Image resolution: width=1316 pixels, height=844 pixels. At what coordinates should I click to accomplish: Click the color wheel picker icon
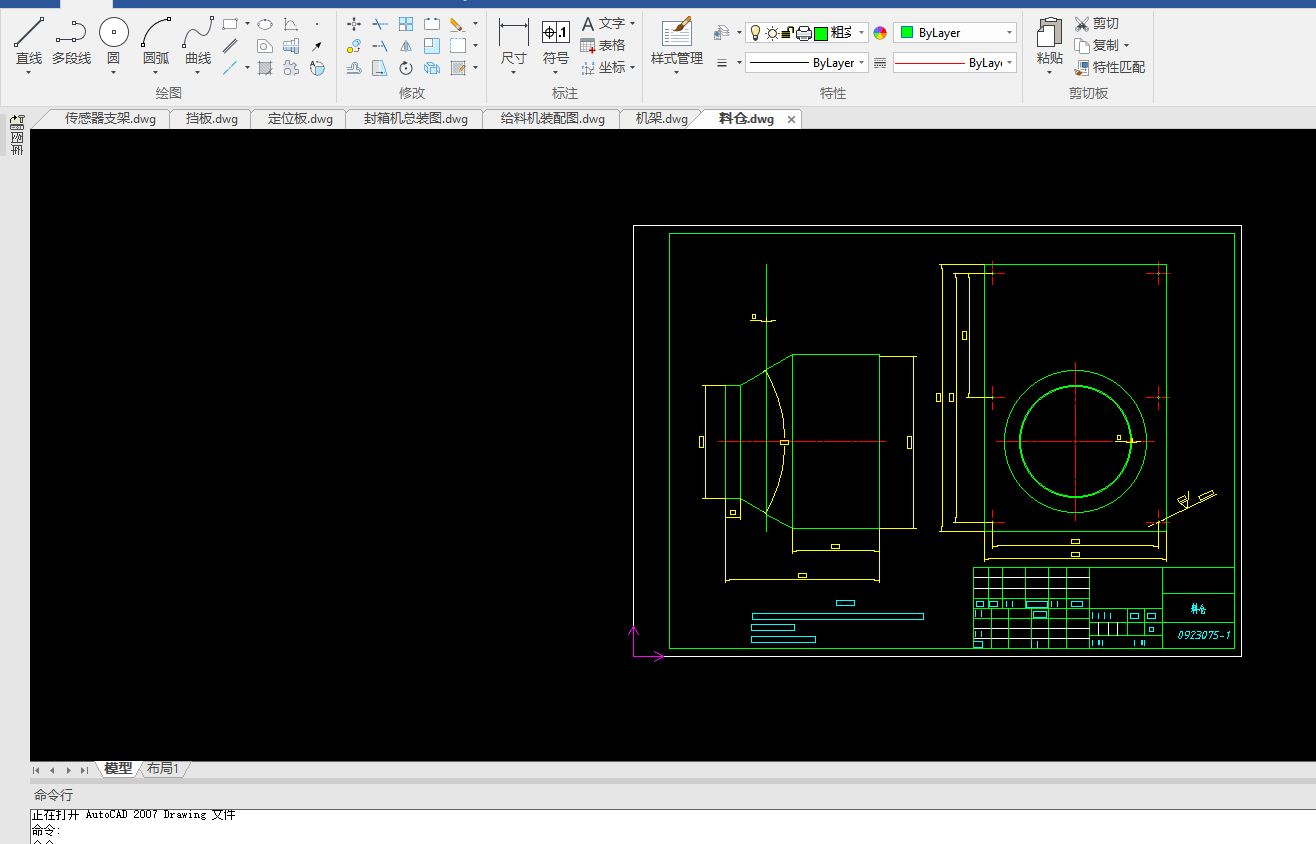click(x=880, y=33)
